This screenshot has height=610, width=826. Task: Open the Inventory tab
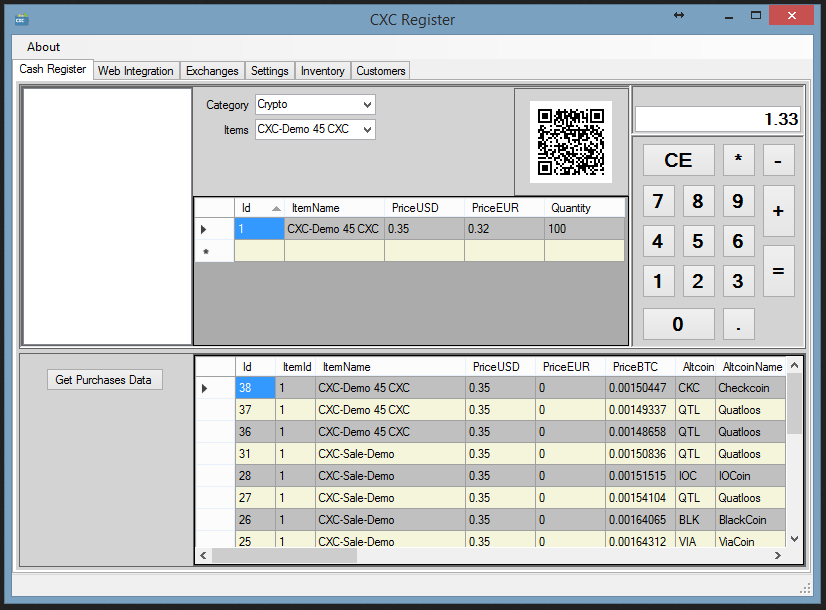coord(322,71)
